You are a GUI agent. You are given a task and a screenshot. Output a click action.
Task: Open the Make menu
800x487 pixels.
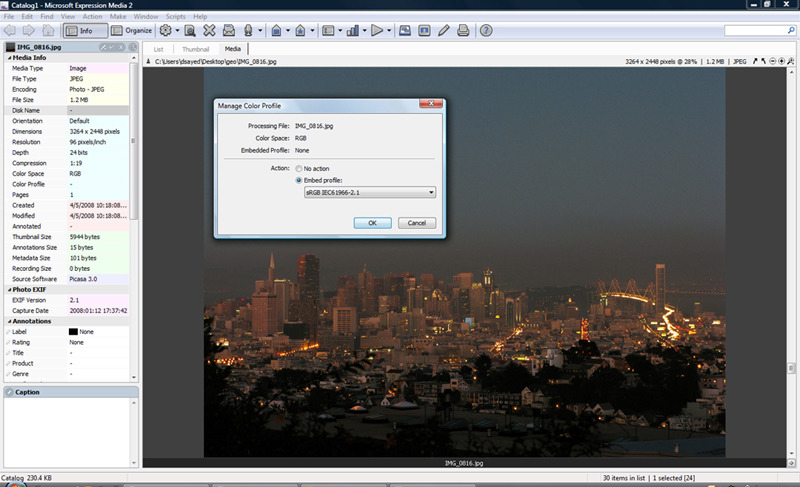118,16
